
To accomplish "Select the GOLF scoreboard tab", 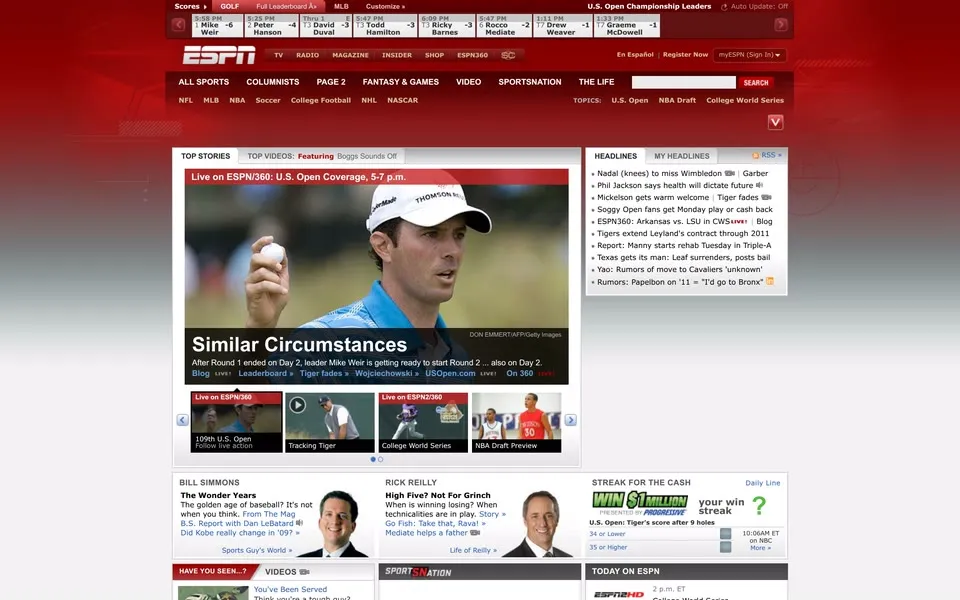I will click(x=230, y=7).
